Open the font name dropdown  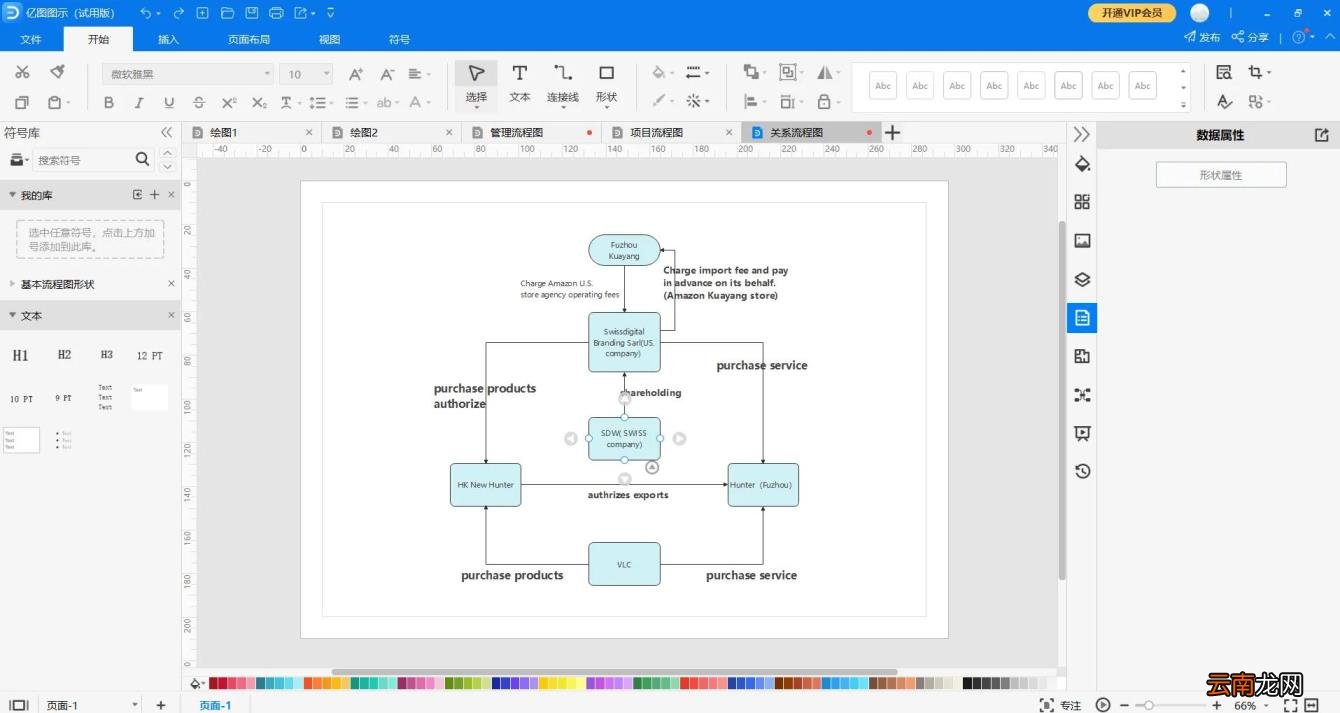coord(267,74)
